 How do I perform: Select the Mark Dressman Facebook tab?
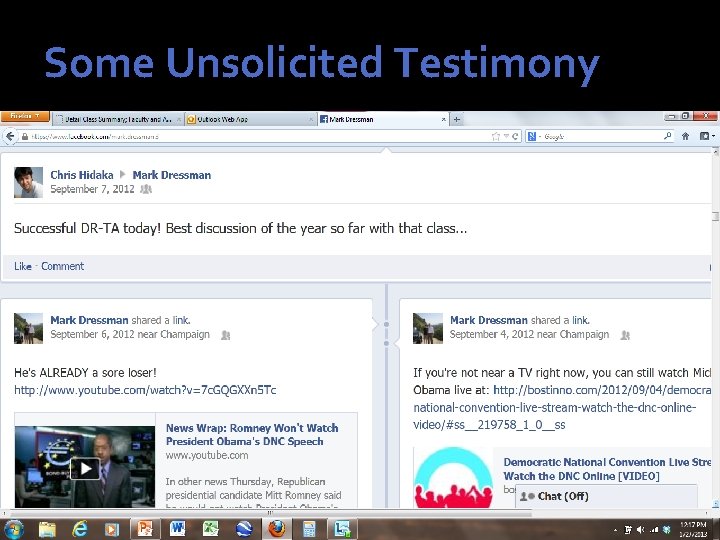[x=382, y=119]
